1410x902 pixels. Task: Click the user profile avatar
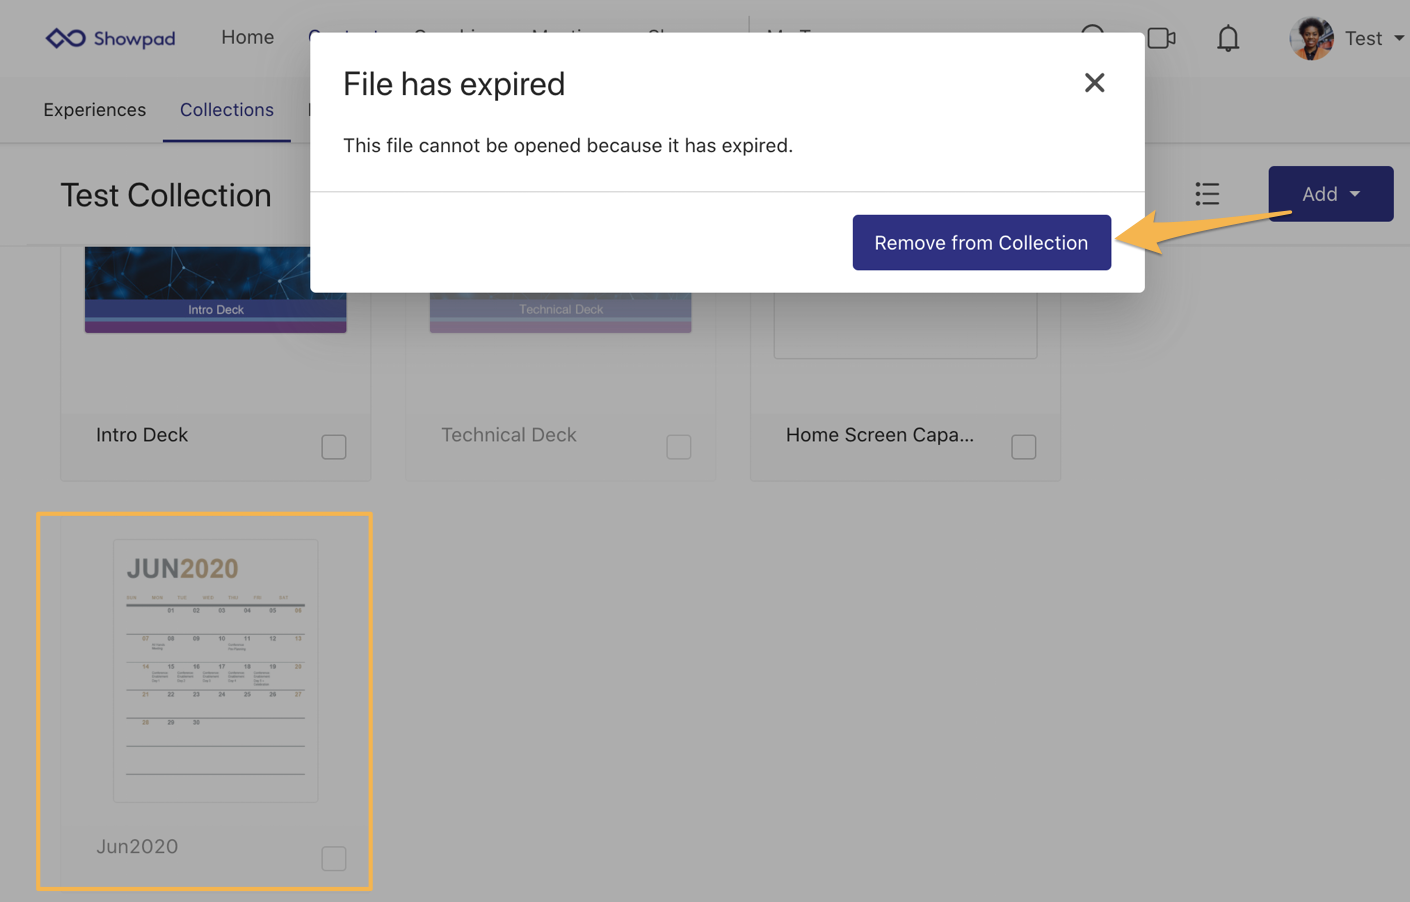(x=1311, y=39)
